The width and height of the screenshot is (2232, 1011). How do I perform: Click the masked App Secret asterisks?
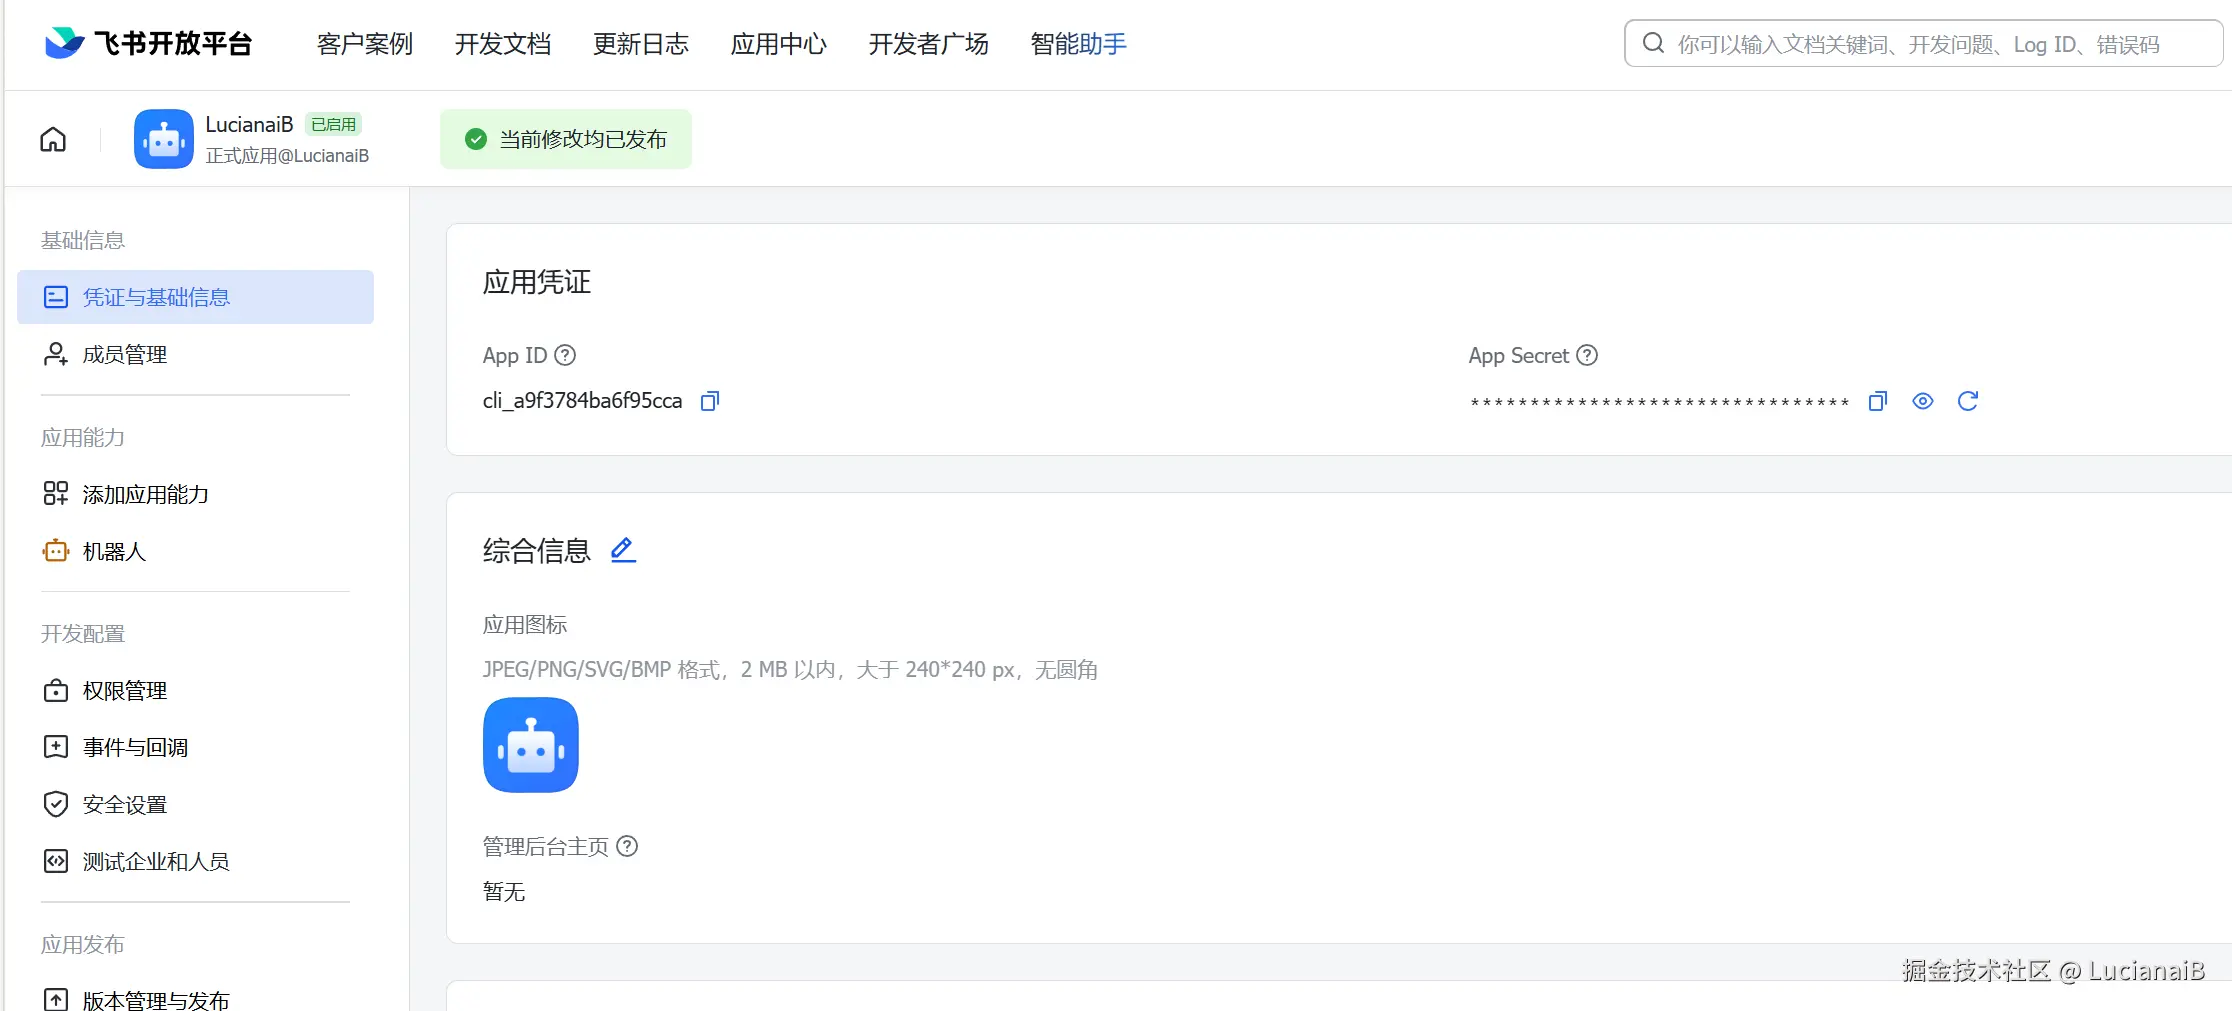[x=1660, y=402]
